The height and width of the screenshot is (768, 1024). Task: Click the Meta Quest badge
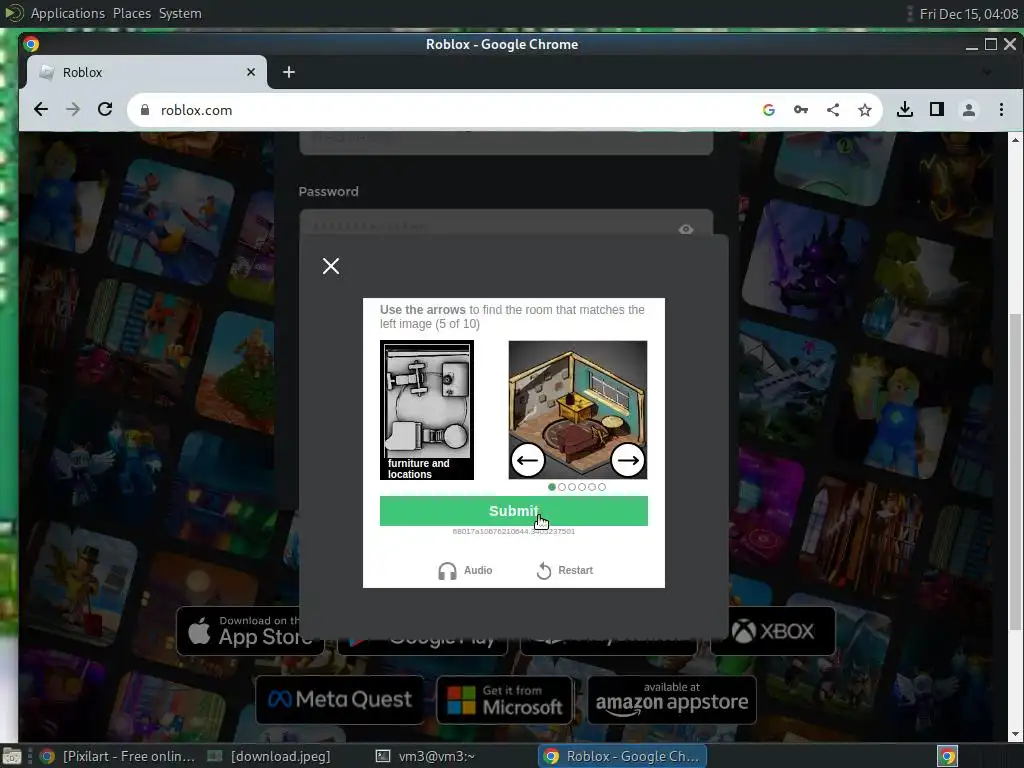coord(340,700)
